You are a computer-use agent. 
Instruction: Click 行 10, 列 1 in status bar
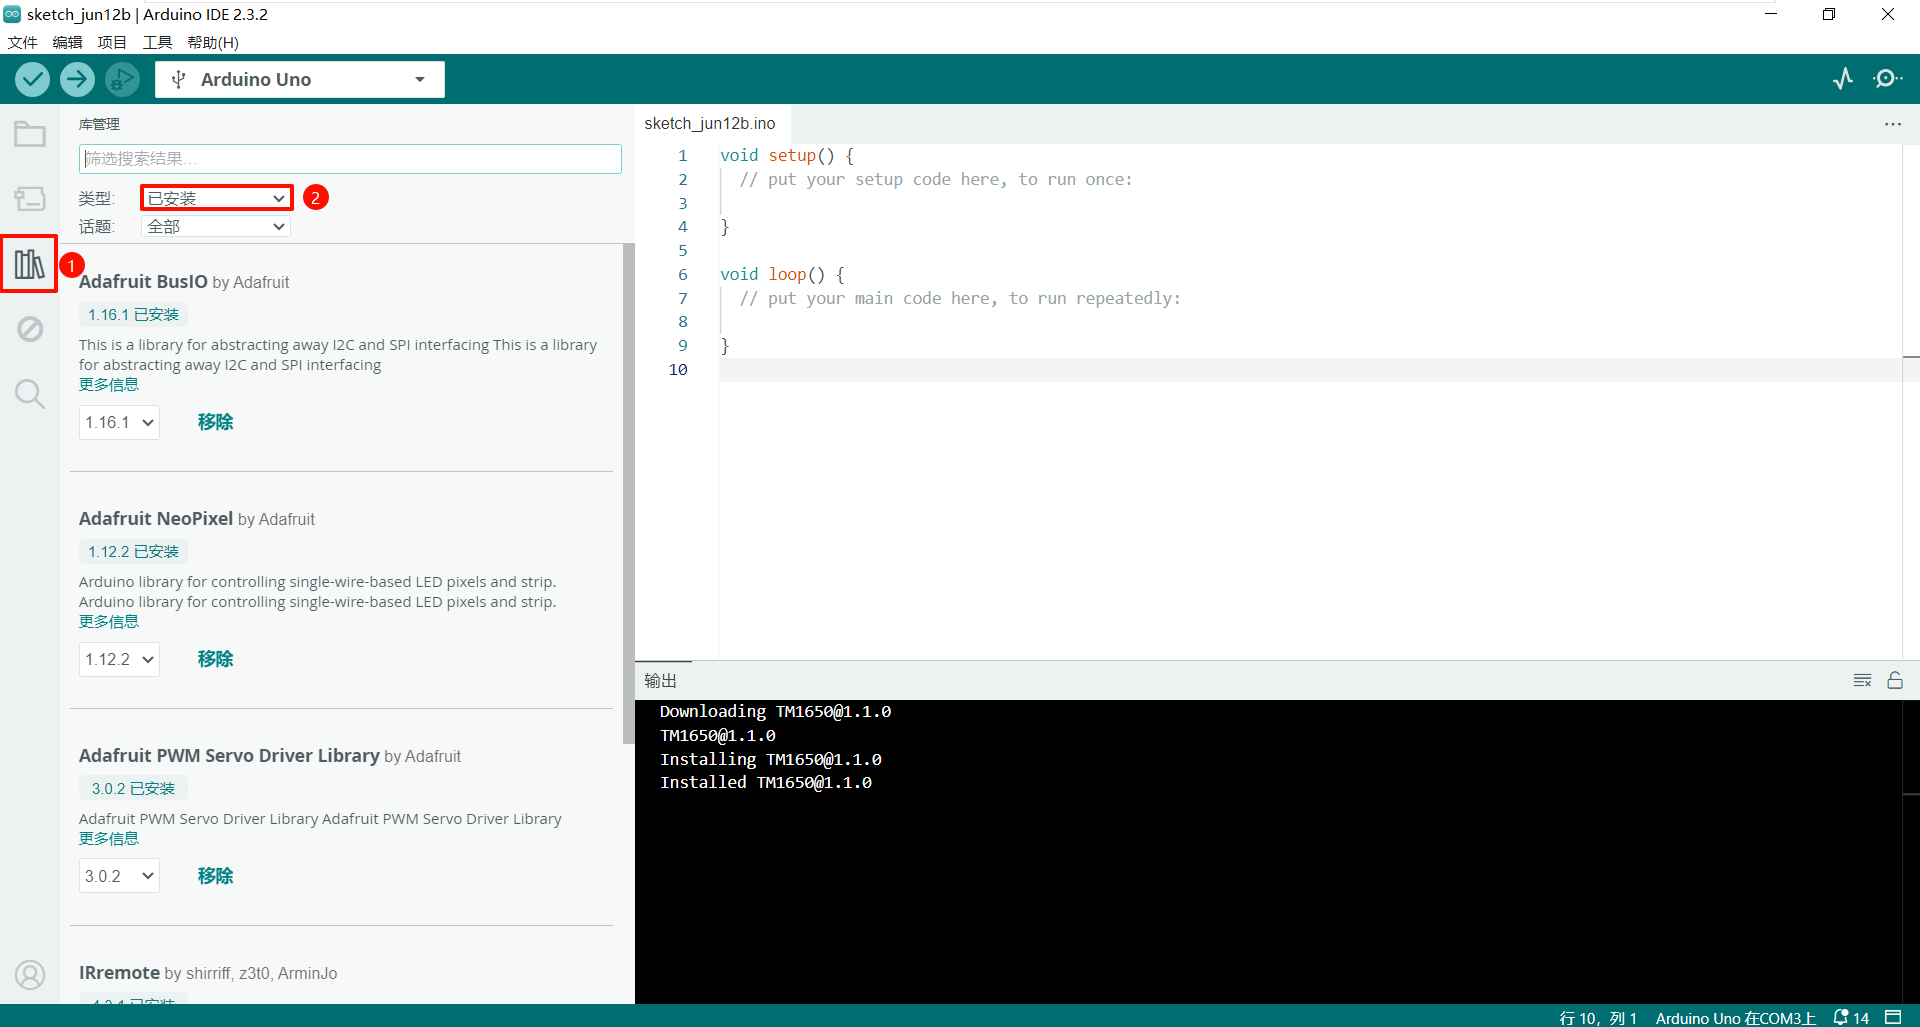[1598, 1017]
